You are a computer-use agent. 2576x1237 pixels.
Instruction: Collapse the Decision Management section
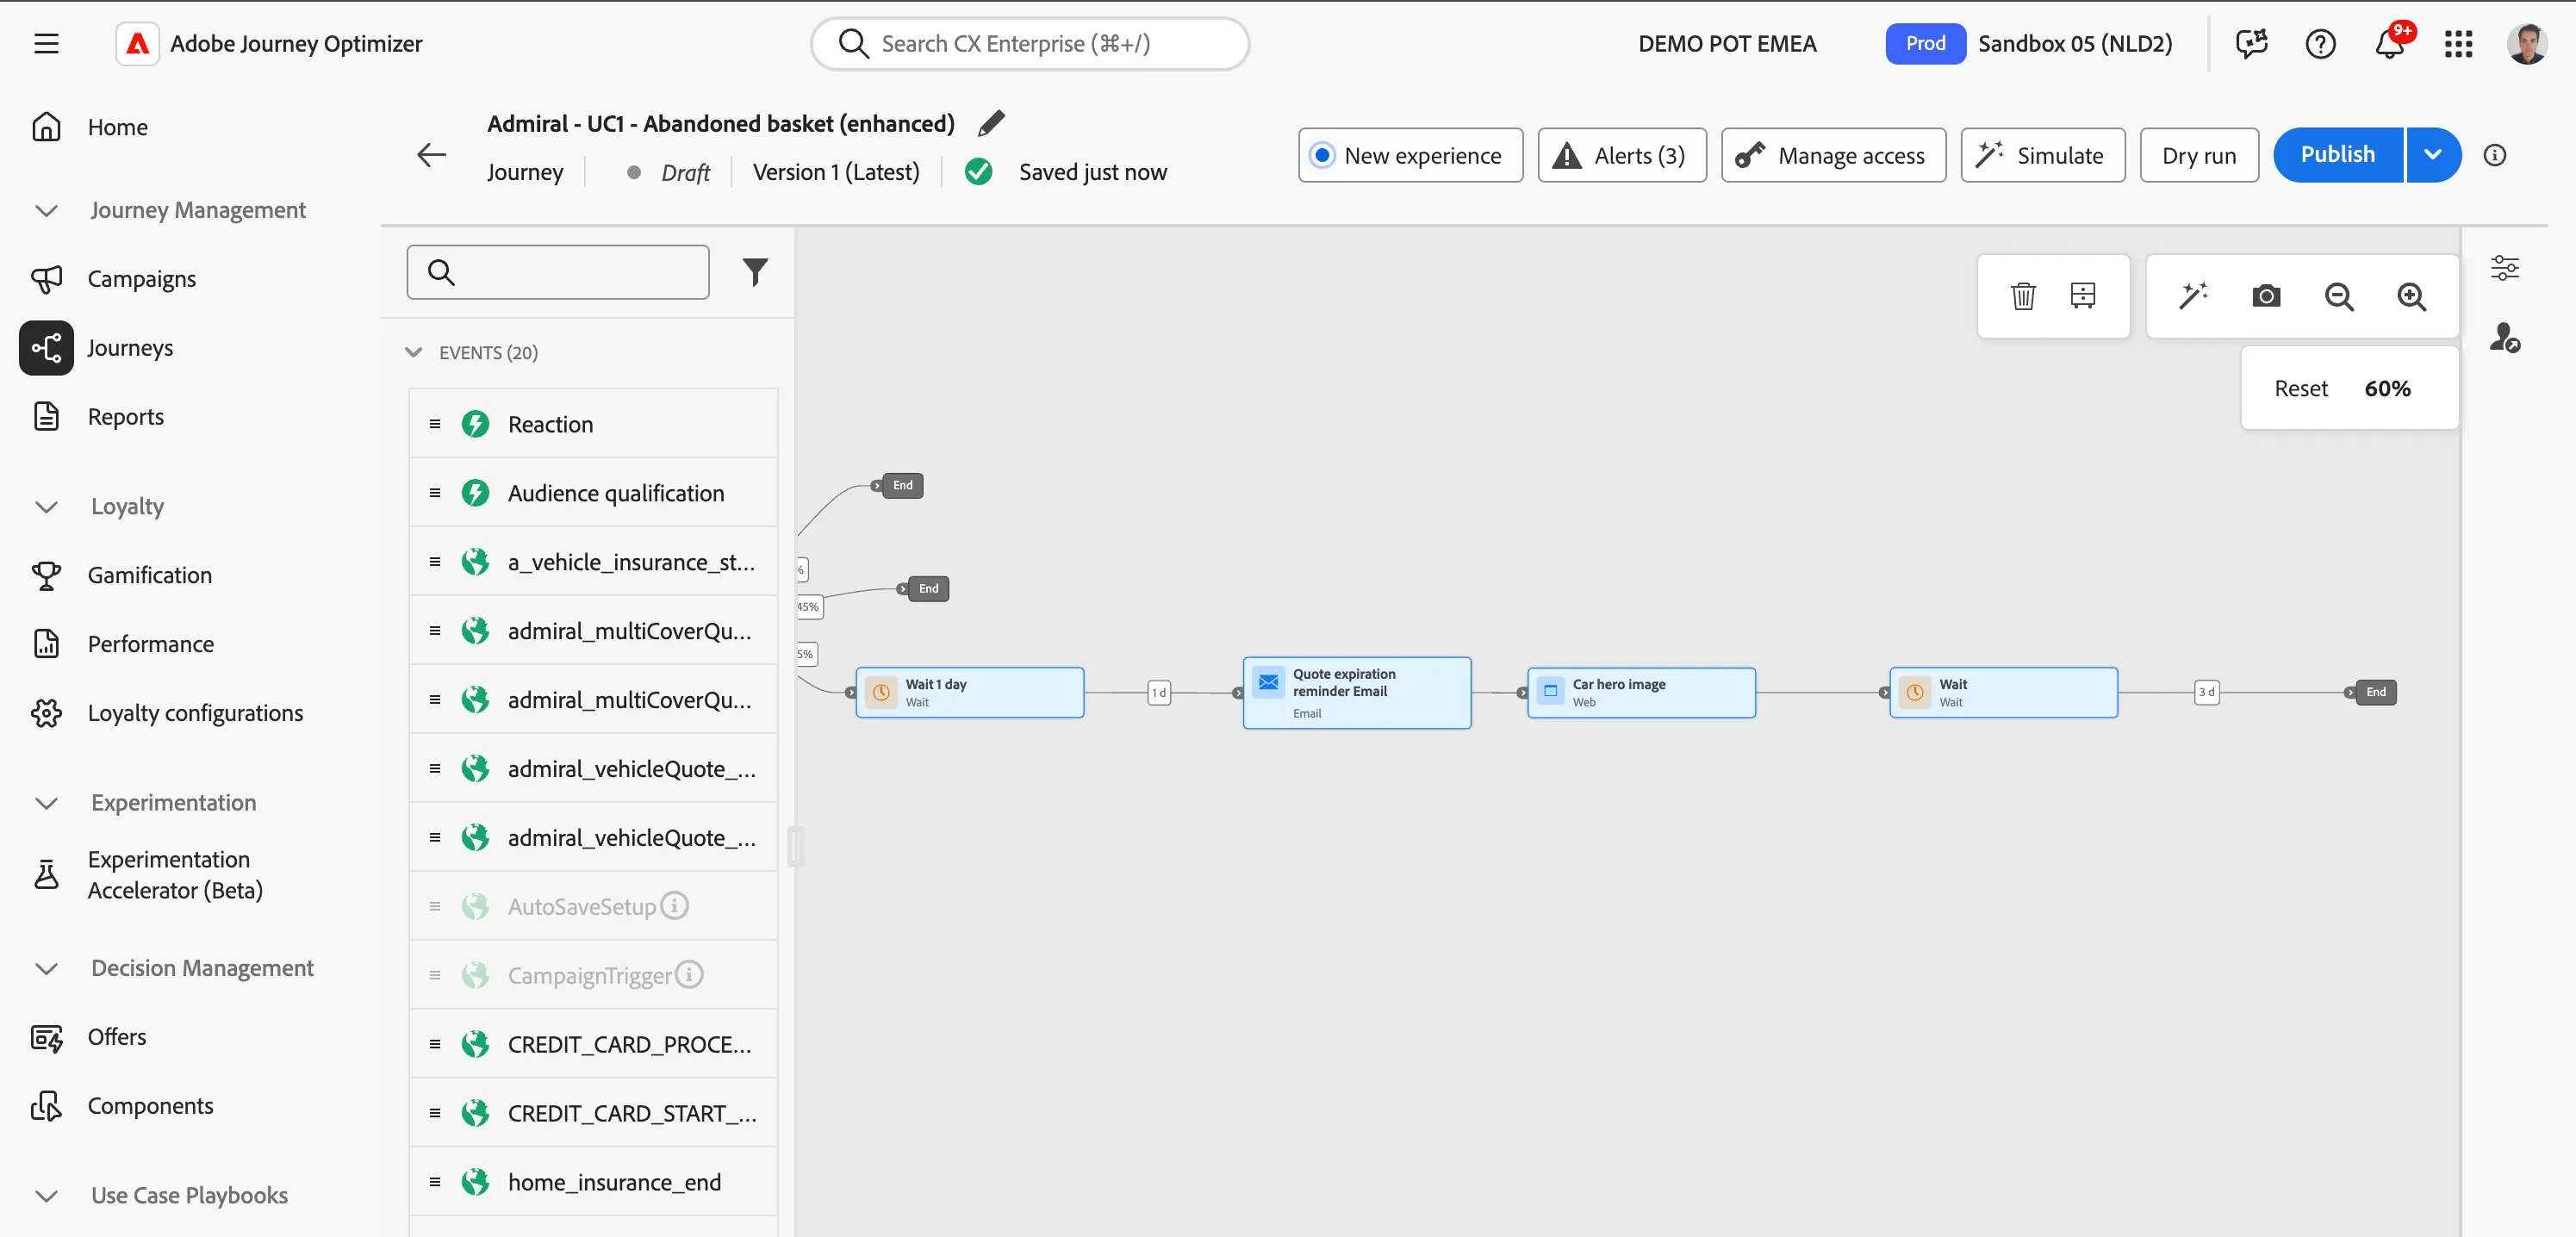point(46,968)
